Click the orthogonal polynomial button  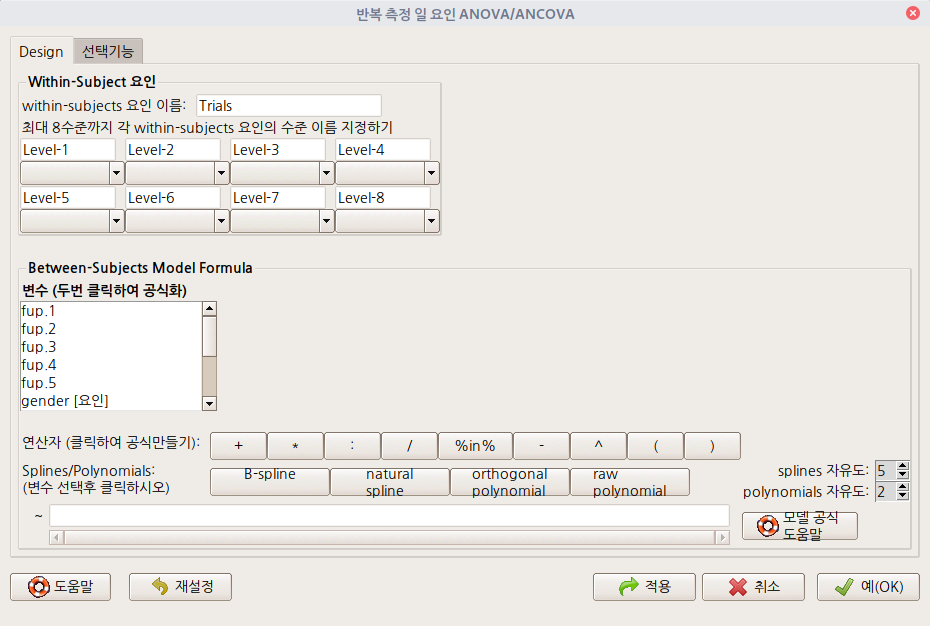pyautogui.click(x=509, y=482)
